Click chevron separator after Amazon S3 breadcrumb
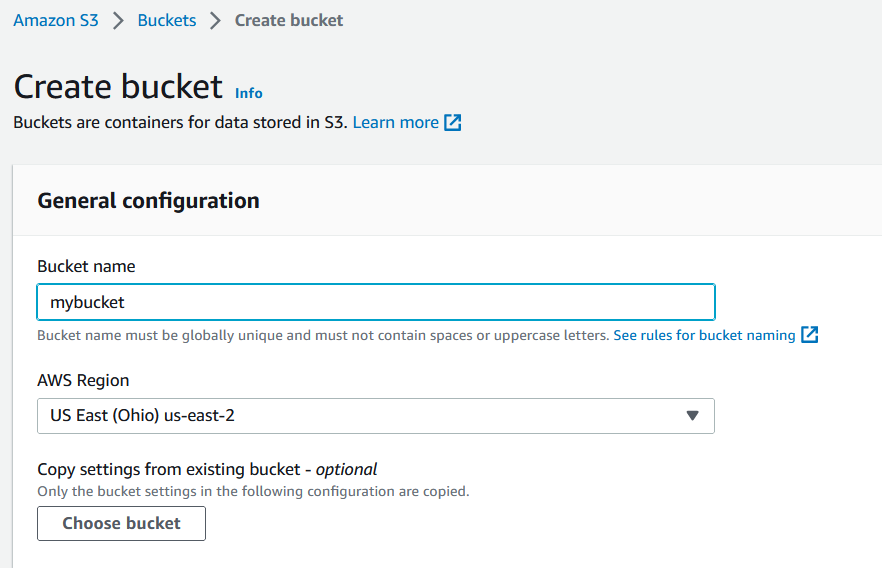Screen dimensions: 882x568 118,21
